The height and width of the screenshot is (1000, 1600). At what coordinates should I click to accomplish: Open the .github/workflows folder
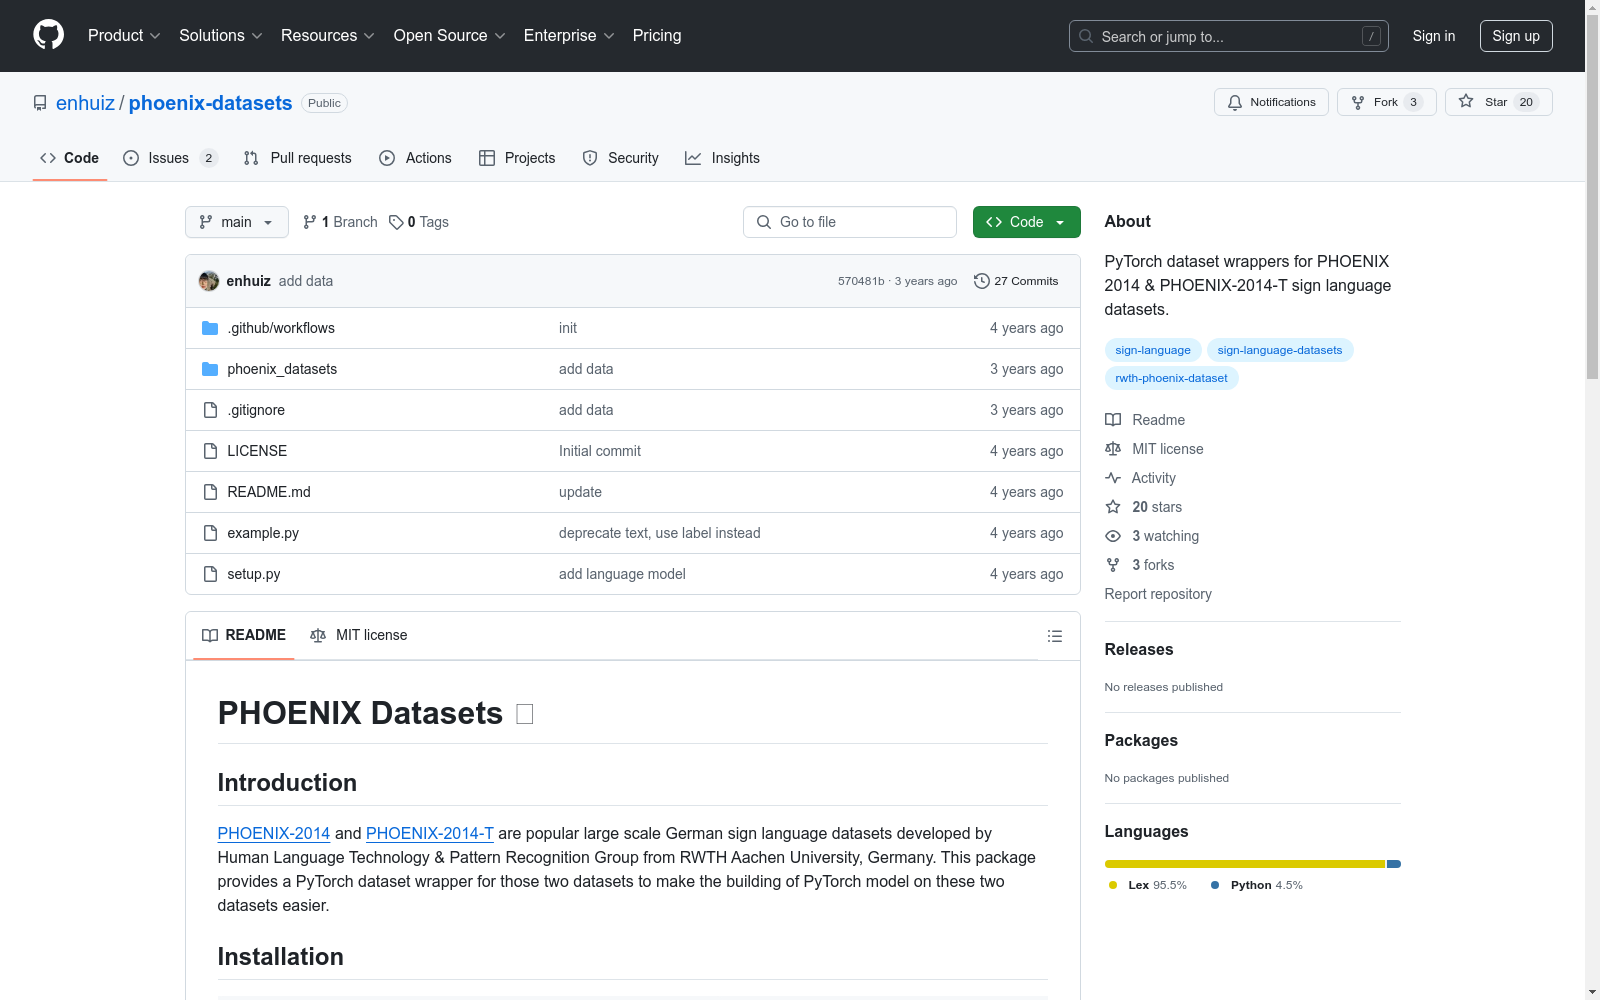pyautogui.click(x=281, y=328)
